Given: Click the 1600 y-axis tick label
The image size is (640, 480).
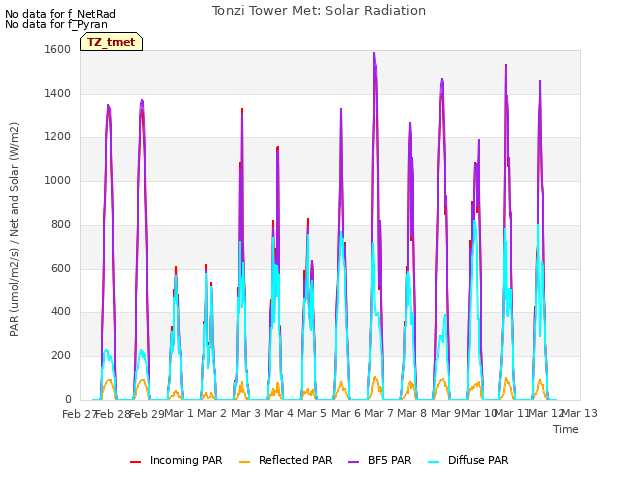Looking at the screenshot, I should click(58, 49).
